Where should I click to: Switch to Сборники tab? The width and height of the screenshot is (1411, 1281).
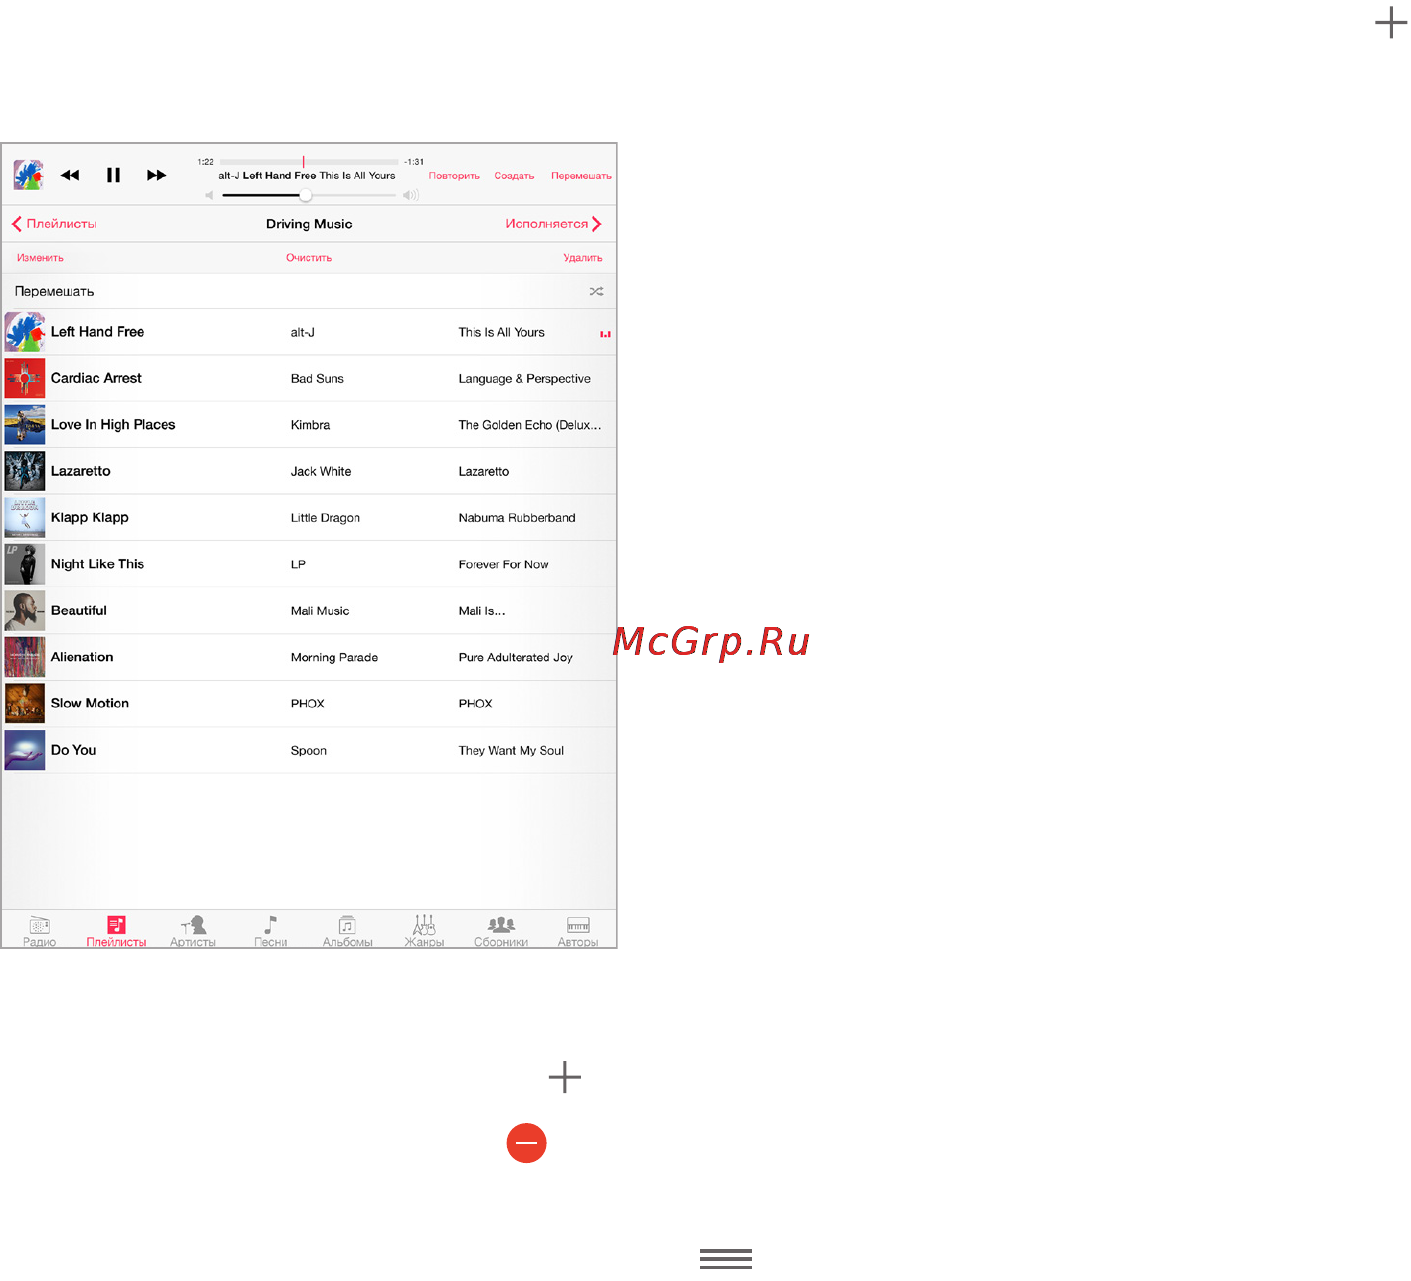pos(501,931)
